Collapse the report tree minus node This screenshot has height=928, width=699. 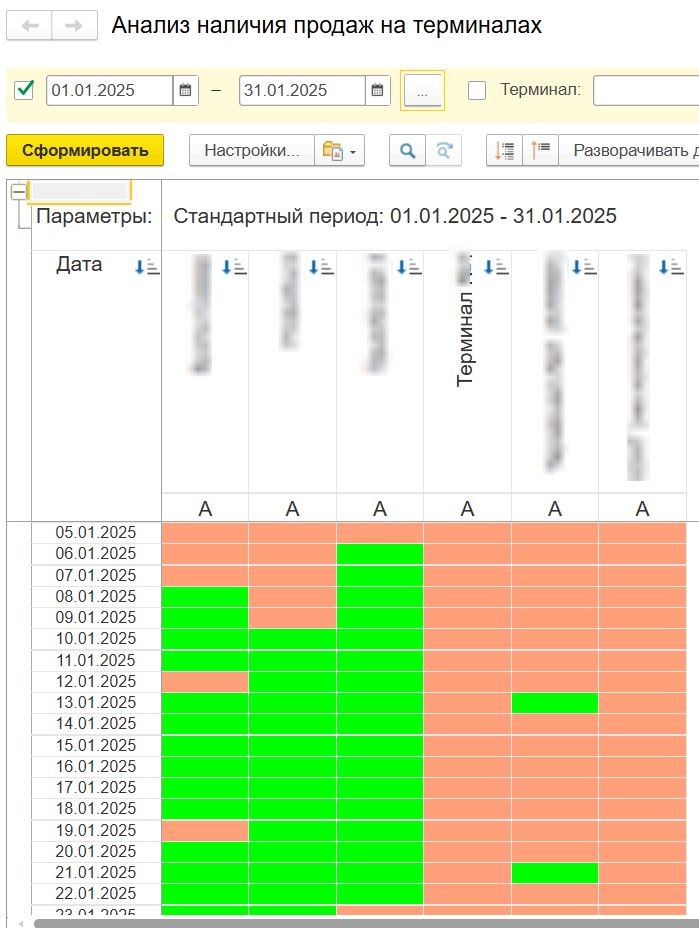(x=18, y=192)
